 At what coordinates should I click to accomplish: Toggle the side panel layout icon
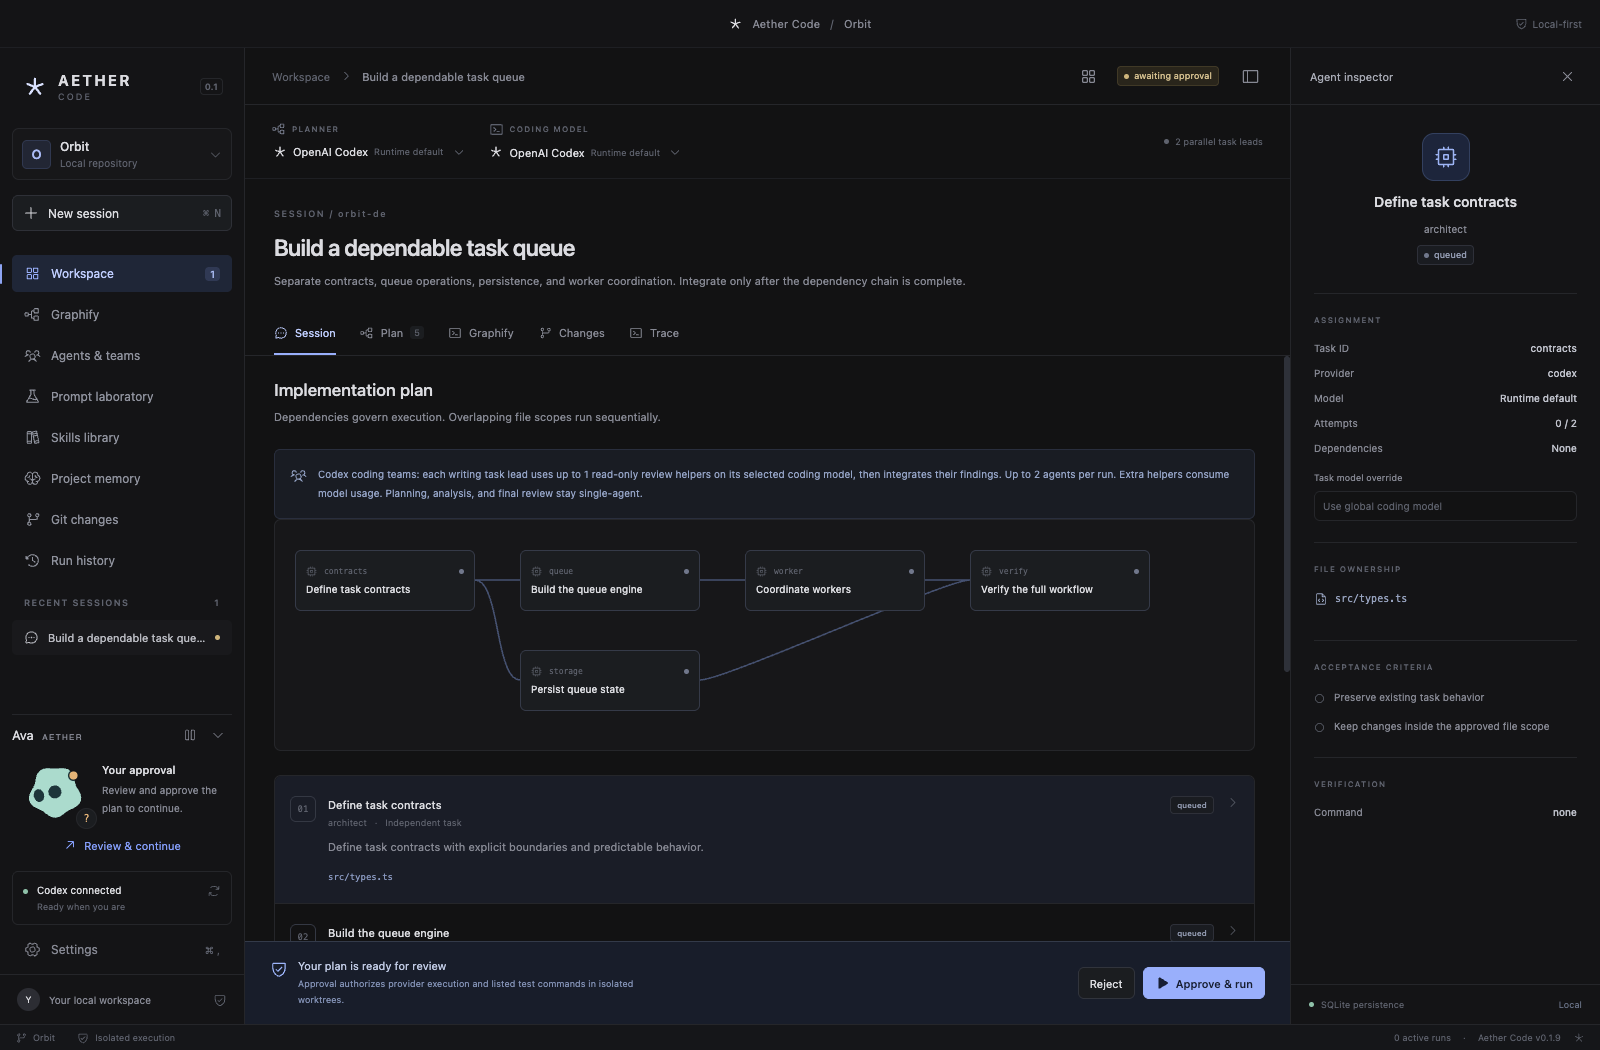[1250, 77]
